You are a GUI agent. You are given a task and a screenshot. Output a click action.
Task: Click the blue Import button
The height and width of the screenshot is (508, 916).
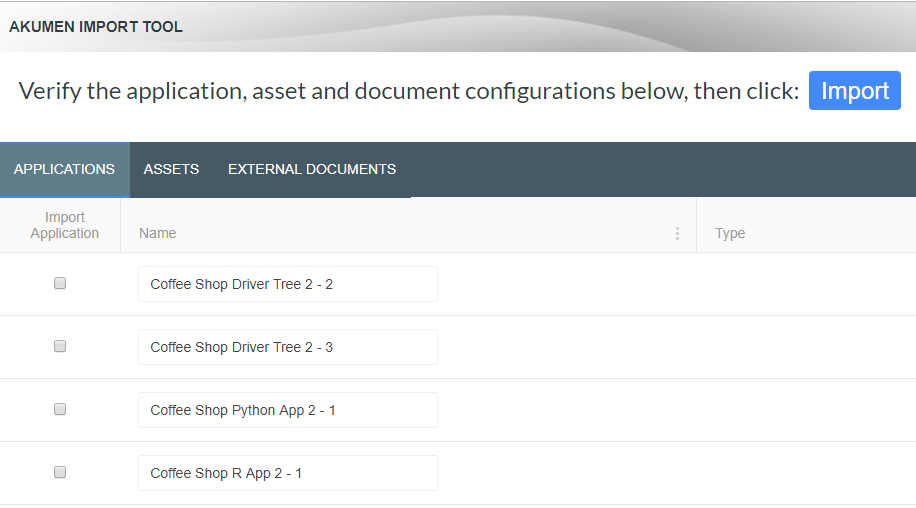point(854,91)
